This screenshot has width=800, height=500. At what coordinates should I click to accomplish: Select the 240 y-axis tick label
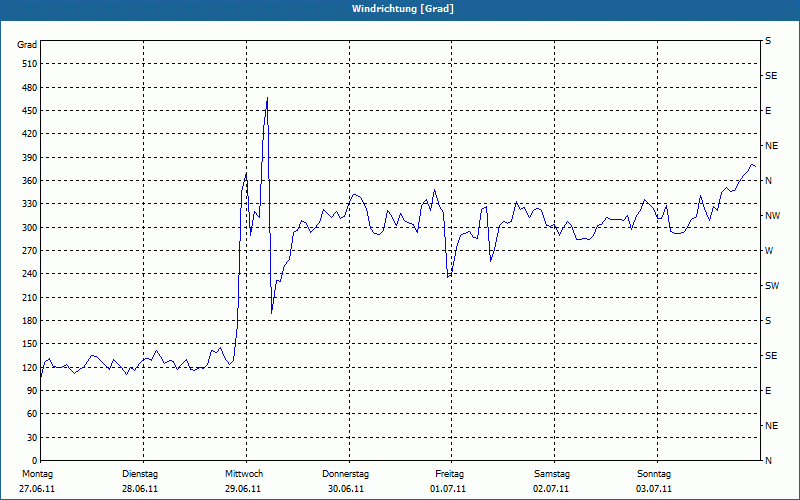30,274
